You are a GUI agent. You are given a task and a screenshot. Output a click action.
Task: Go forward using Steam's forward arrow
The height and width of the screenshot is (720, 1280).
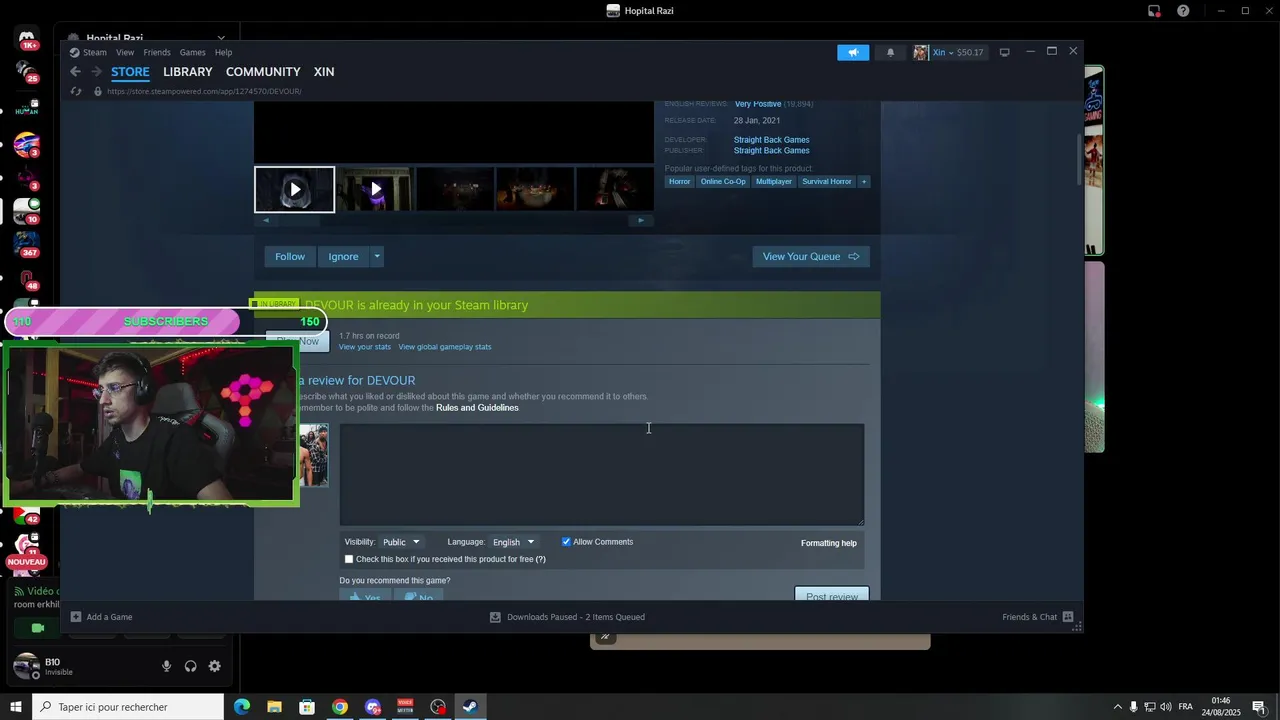(x=96, y=72)
